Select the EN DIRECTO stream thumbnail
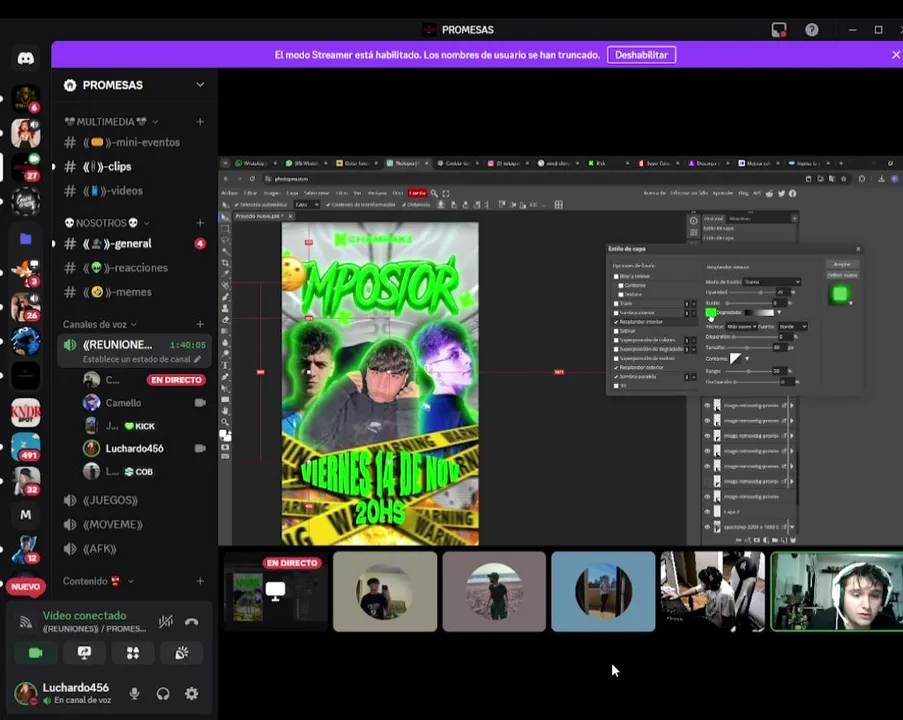This screenshot has width=903, height=720. coord(275,592)
